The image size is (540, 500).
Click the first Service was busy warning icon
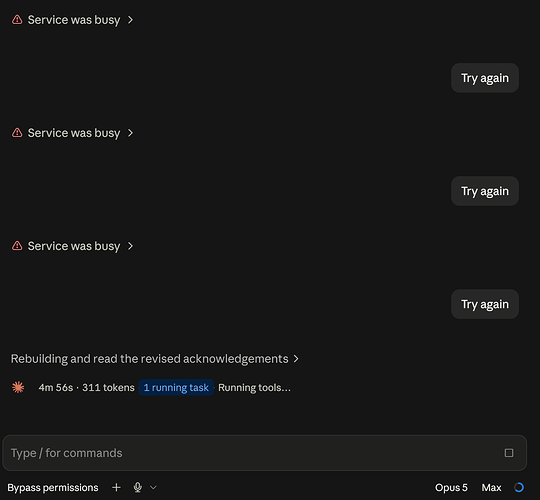(x=17, y=20)
